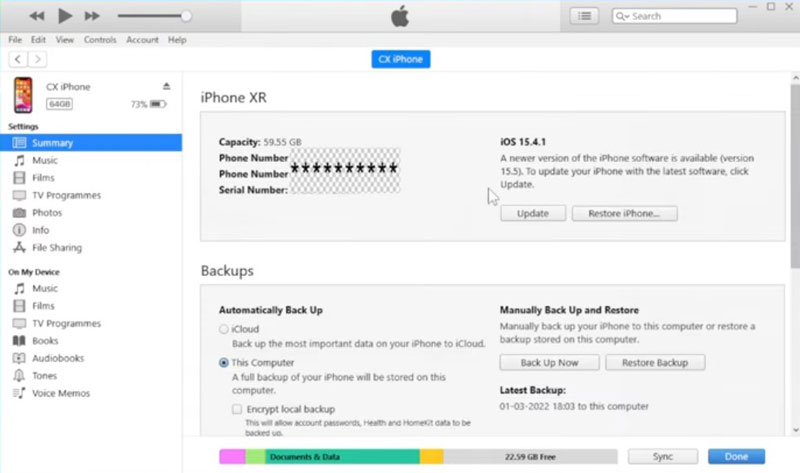This screenshot has height=473, width=800.
Task: Click the Documents & Data storage segment
Action: coord(342,457)
